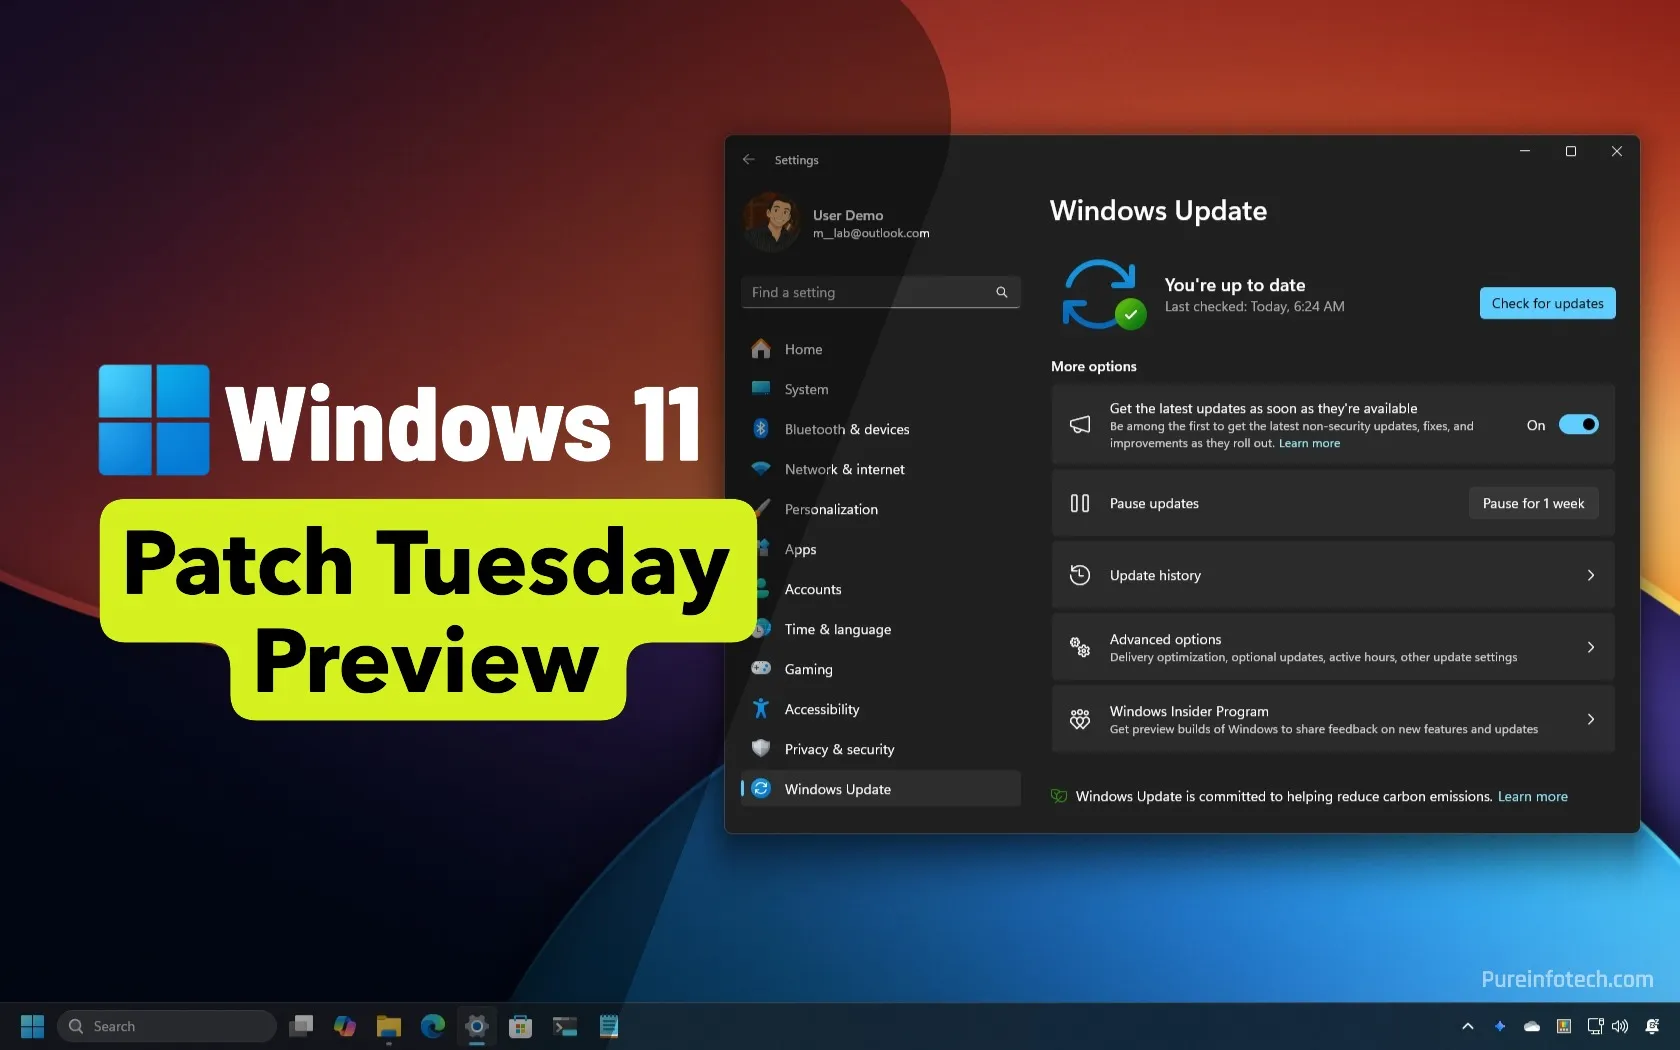Click Learn more link about latest updates
1680x1050 pixels.
tap(1309, 443)
